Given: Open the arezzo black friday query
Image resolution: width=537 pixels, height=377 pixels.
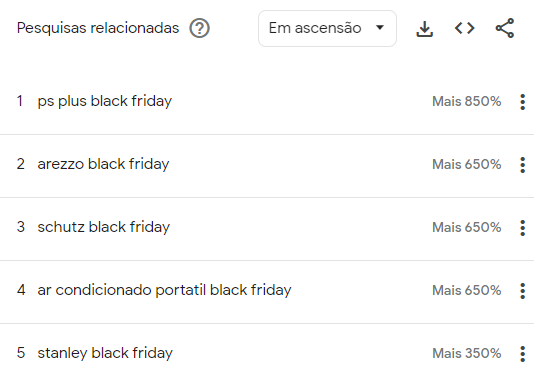Looking at the screenshot, I should tap(103, 164).
